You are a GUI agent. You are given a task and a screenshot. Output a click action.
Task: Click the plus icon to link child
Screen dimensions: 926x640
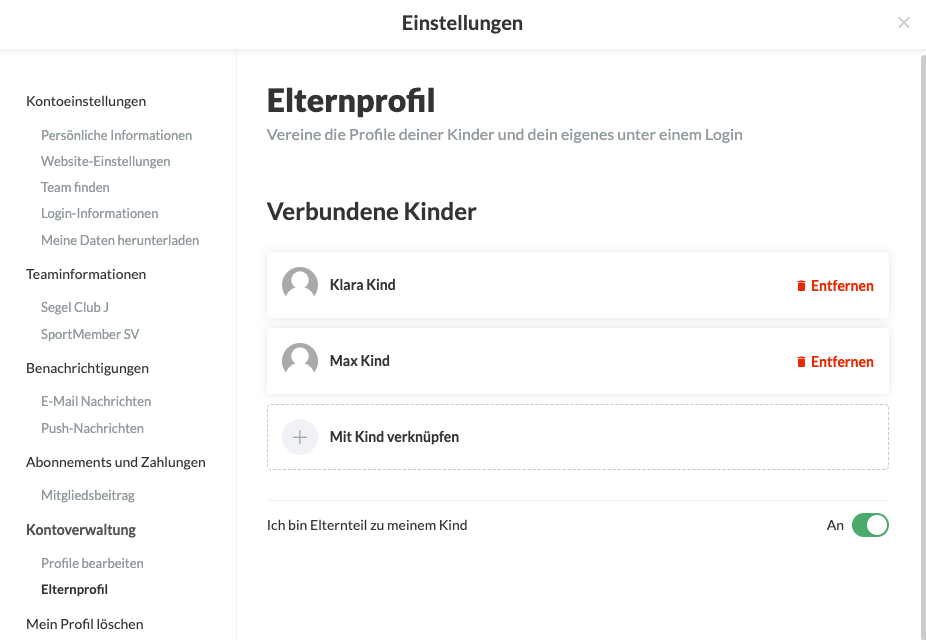point(300,437)
